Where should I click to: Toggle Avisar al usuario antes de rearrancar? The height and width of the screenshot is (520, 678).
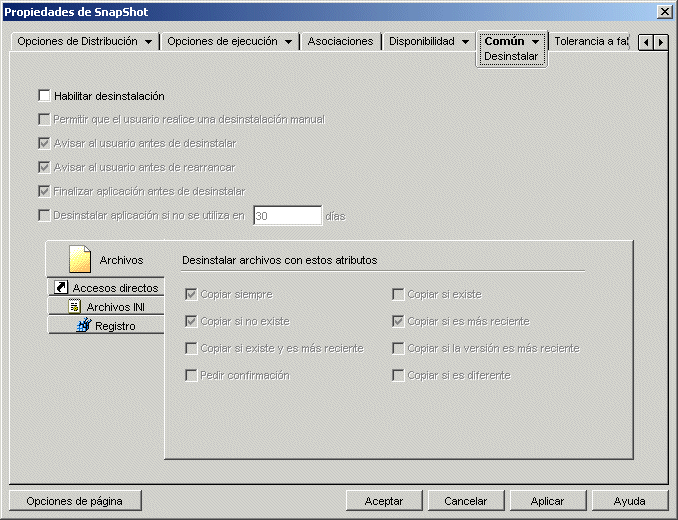point(44,167)
